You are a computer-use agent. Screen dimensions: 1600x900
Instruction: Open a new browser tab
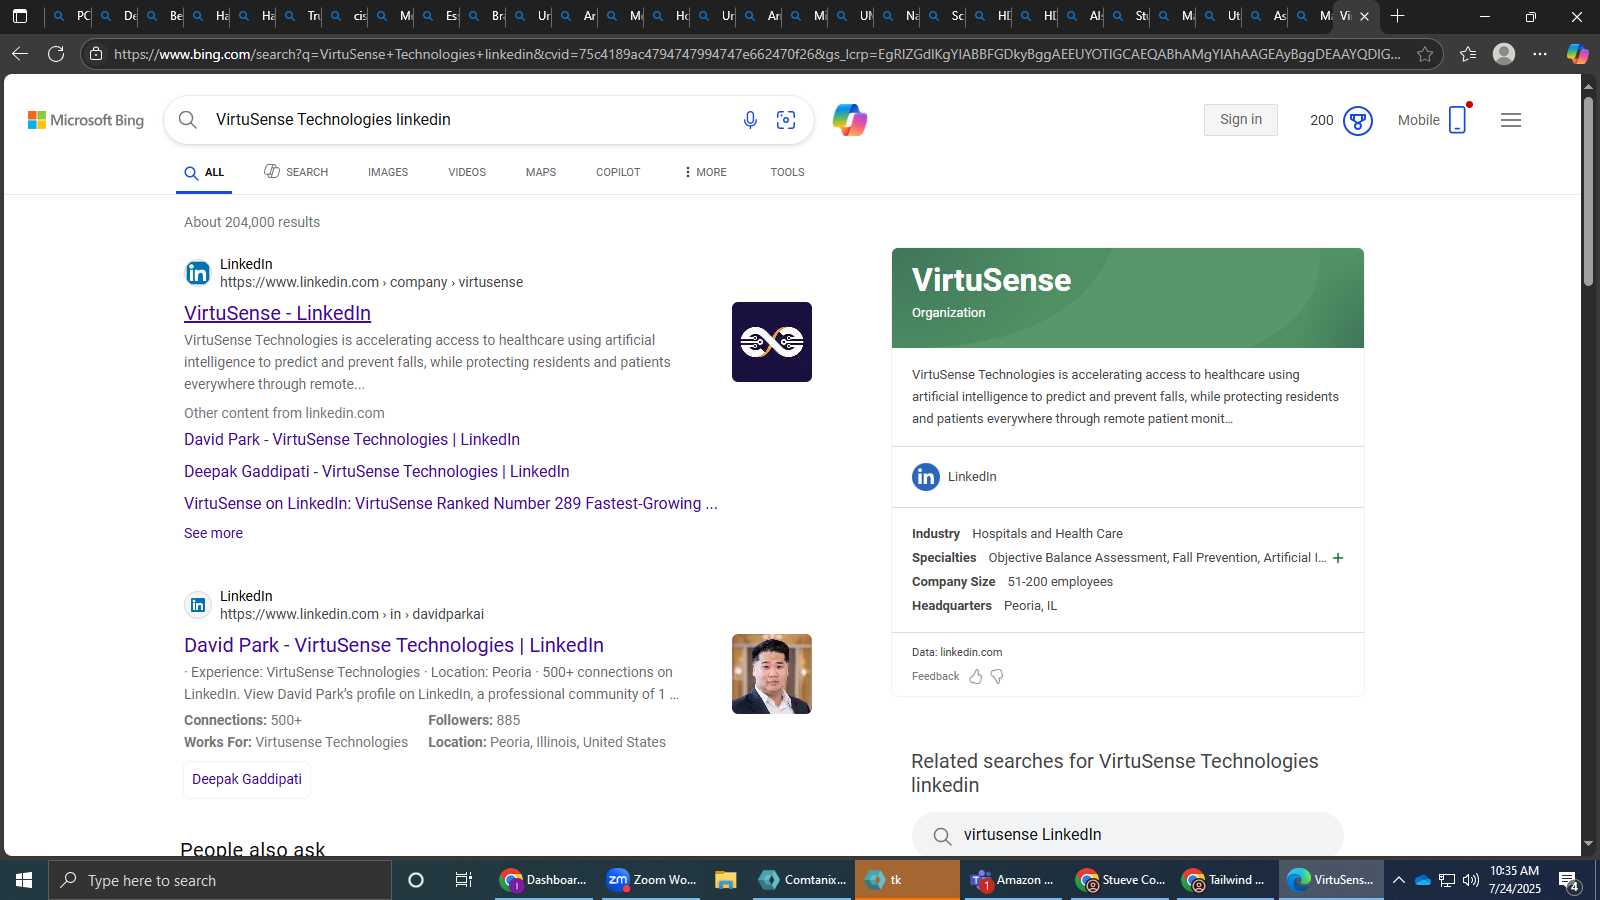[x=1397, y=16]
